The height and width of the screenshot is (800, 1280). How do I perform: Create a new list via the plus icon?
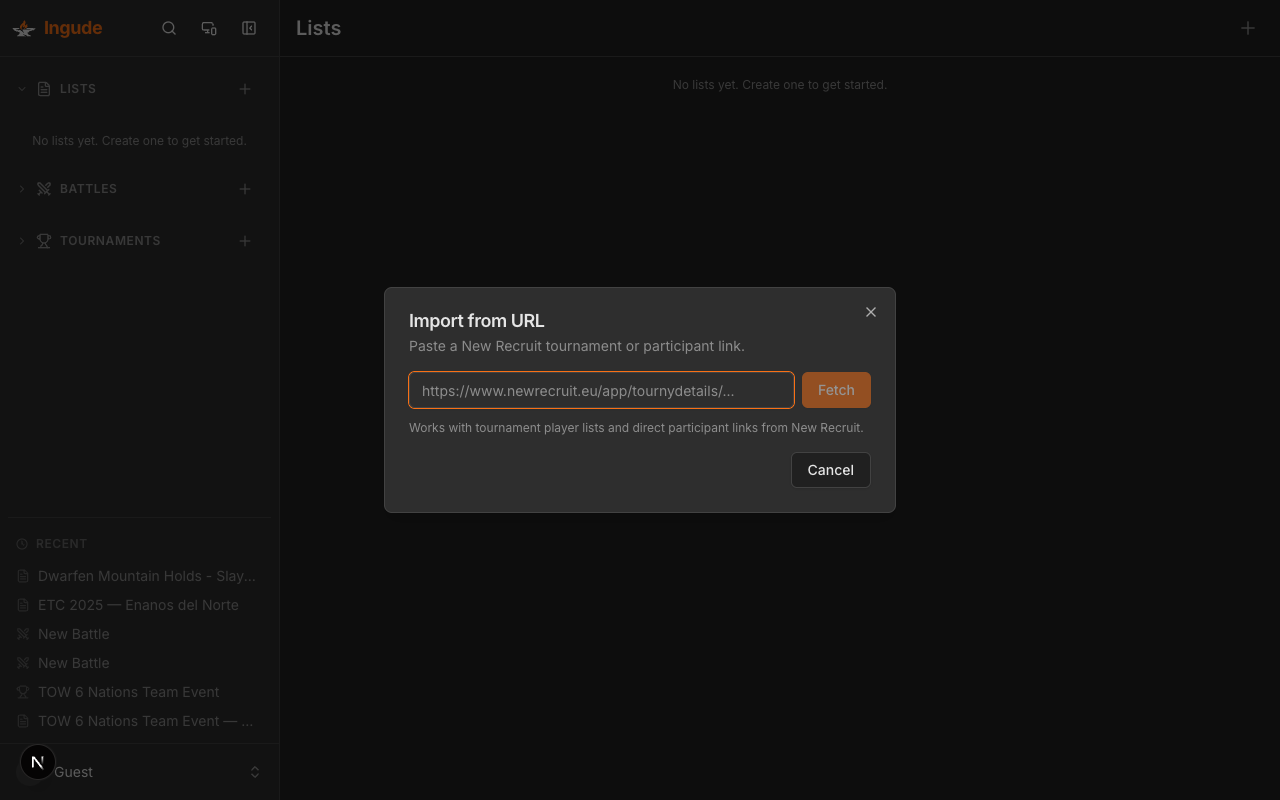245,89
